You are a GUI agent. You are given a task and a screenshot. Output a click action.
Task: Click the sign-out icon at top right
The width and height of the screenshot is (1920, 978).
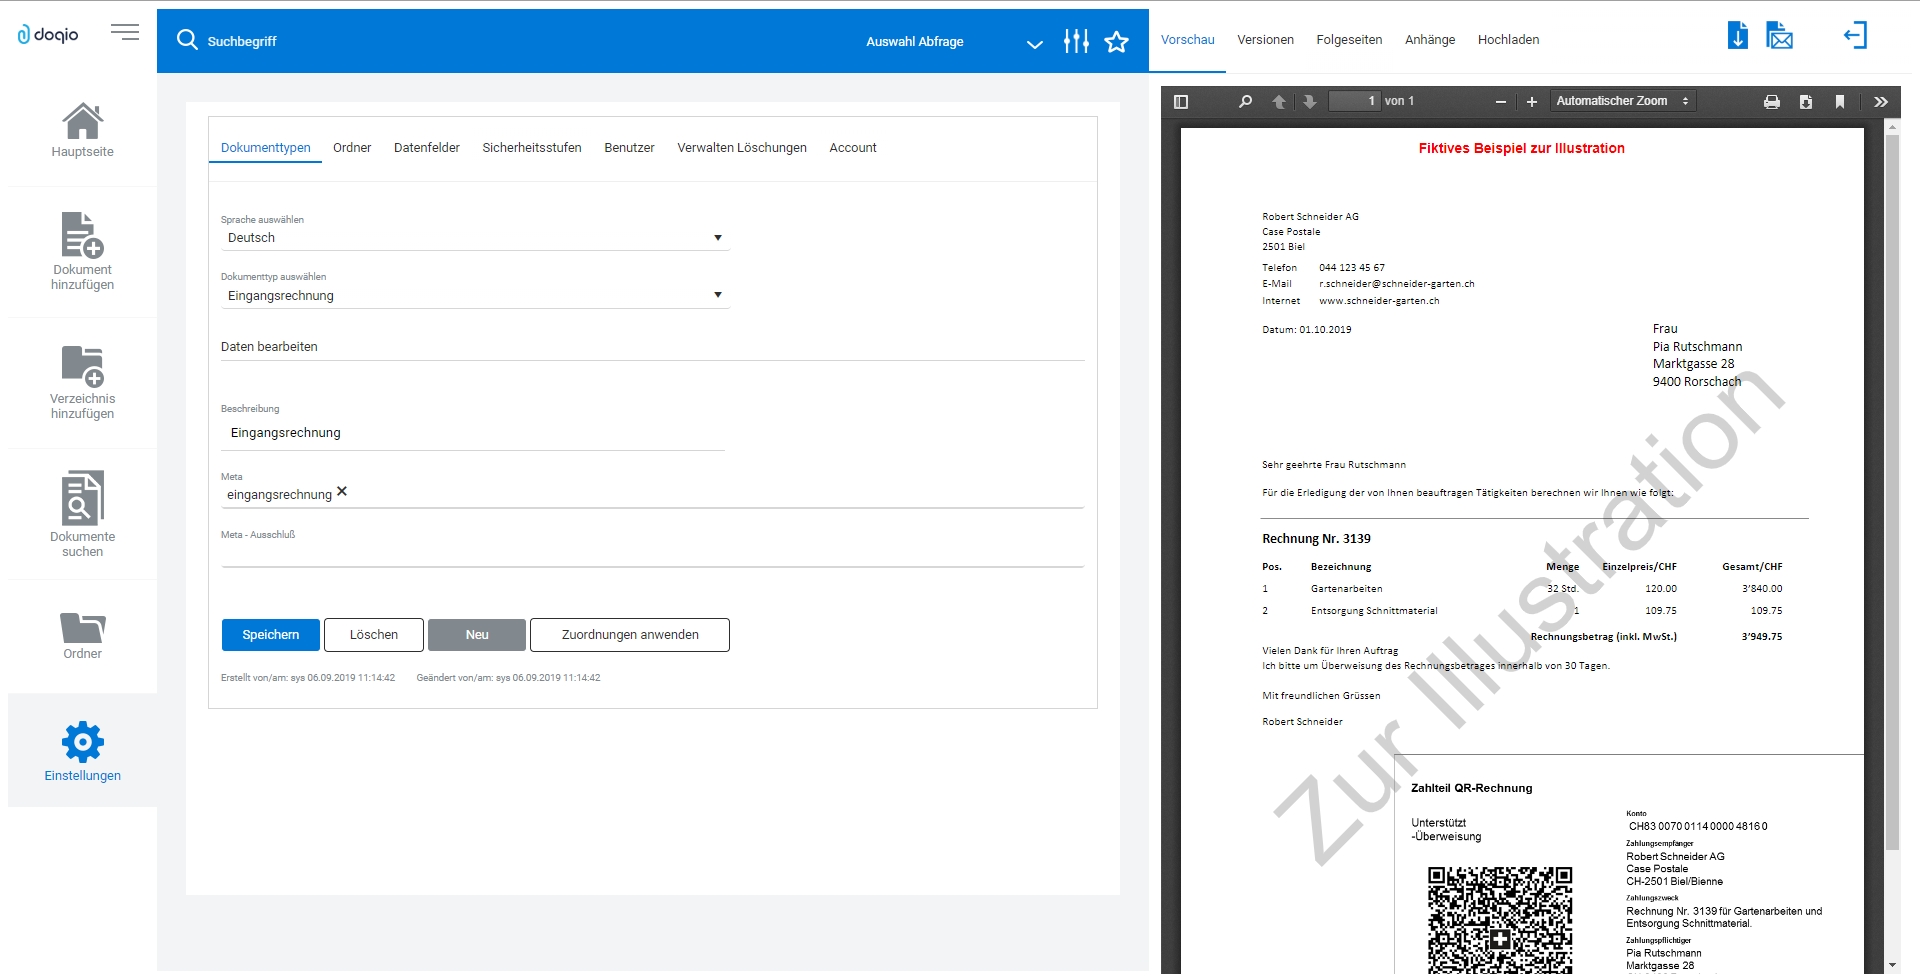[x=1857, y=35]
